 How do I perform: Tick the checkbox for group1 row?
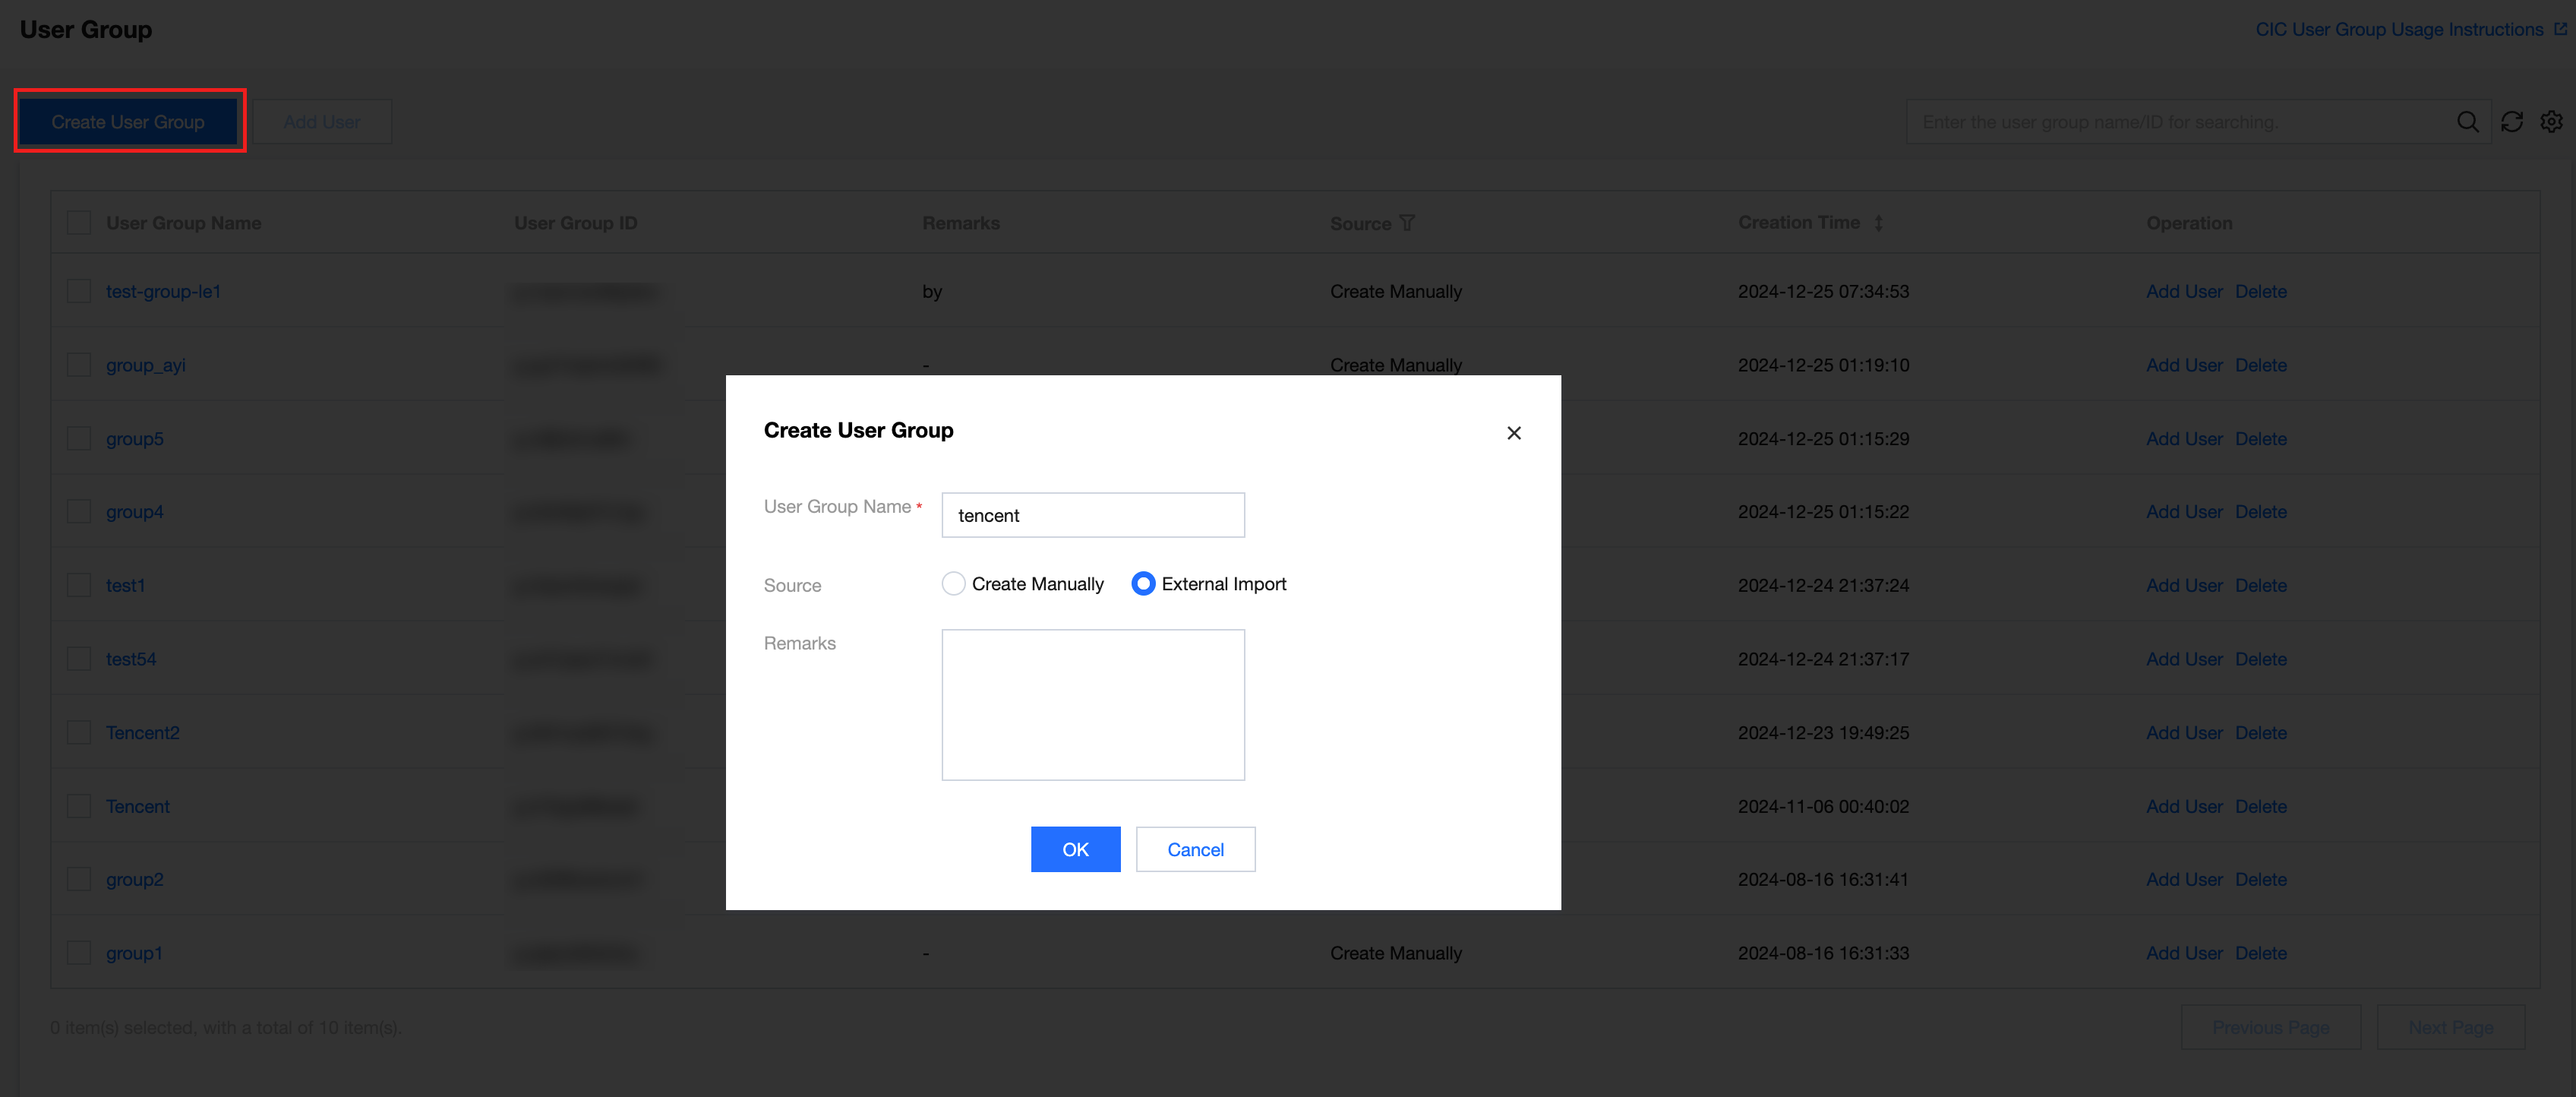click(x=79, y=953)
